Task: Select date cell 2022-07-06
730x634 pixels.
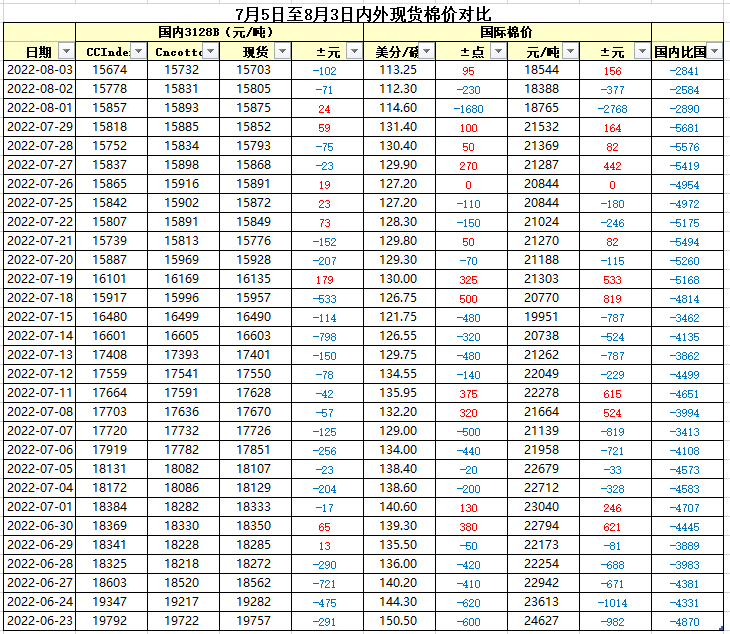Action: point(40,450)
